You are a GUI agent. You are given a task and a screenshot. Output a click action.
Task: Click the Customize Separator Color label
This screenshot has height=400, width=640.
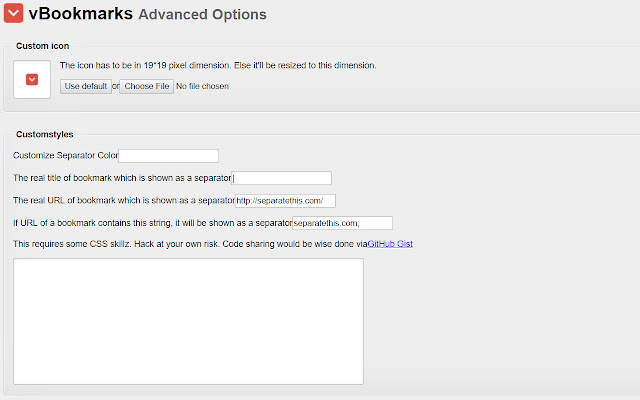coord(65,155)
